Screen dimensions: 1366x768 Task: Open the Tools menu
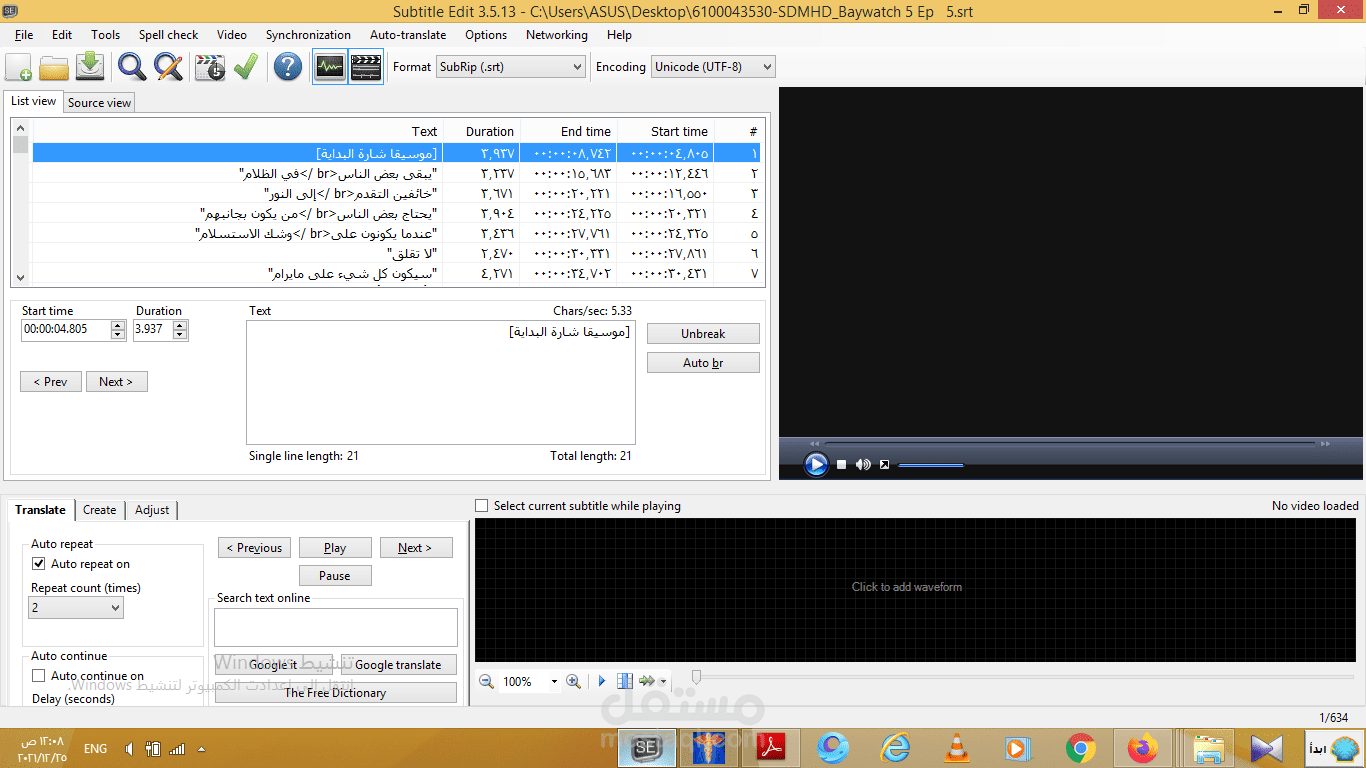click(x=105, y=35)
